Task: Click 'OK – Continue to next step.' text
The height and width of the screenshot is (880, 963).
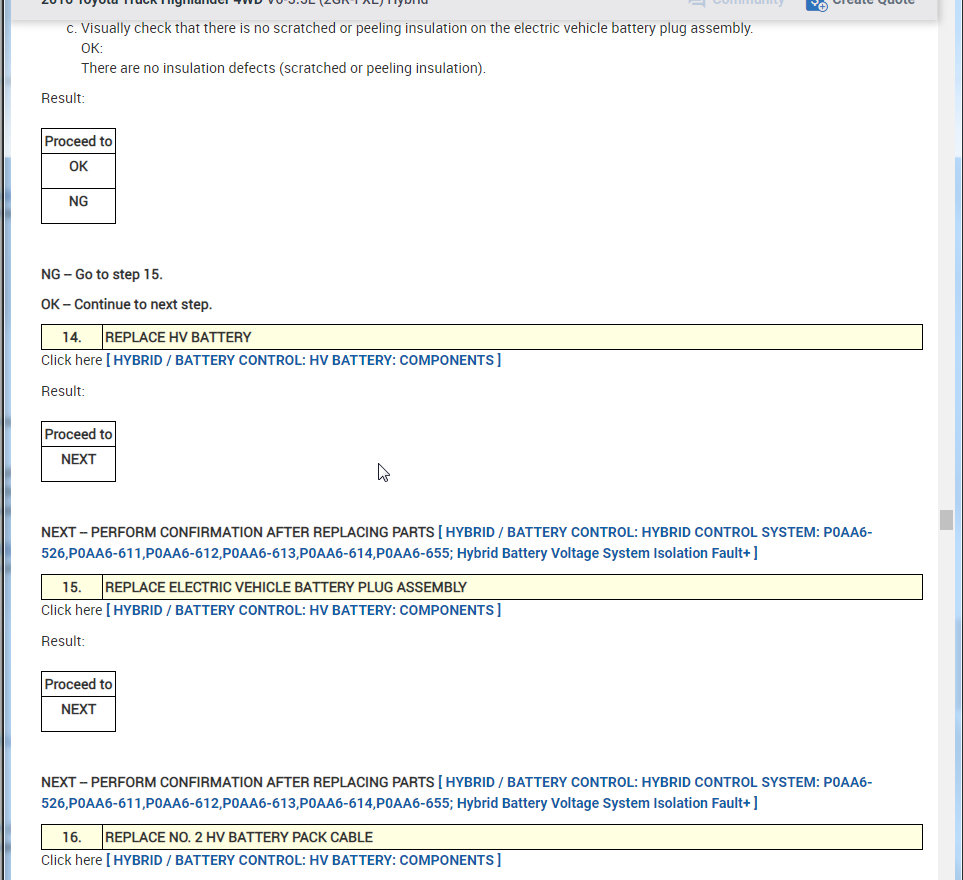Action: [x=127, y=305]
